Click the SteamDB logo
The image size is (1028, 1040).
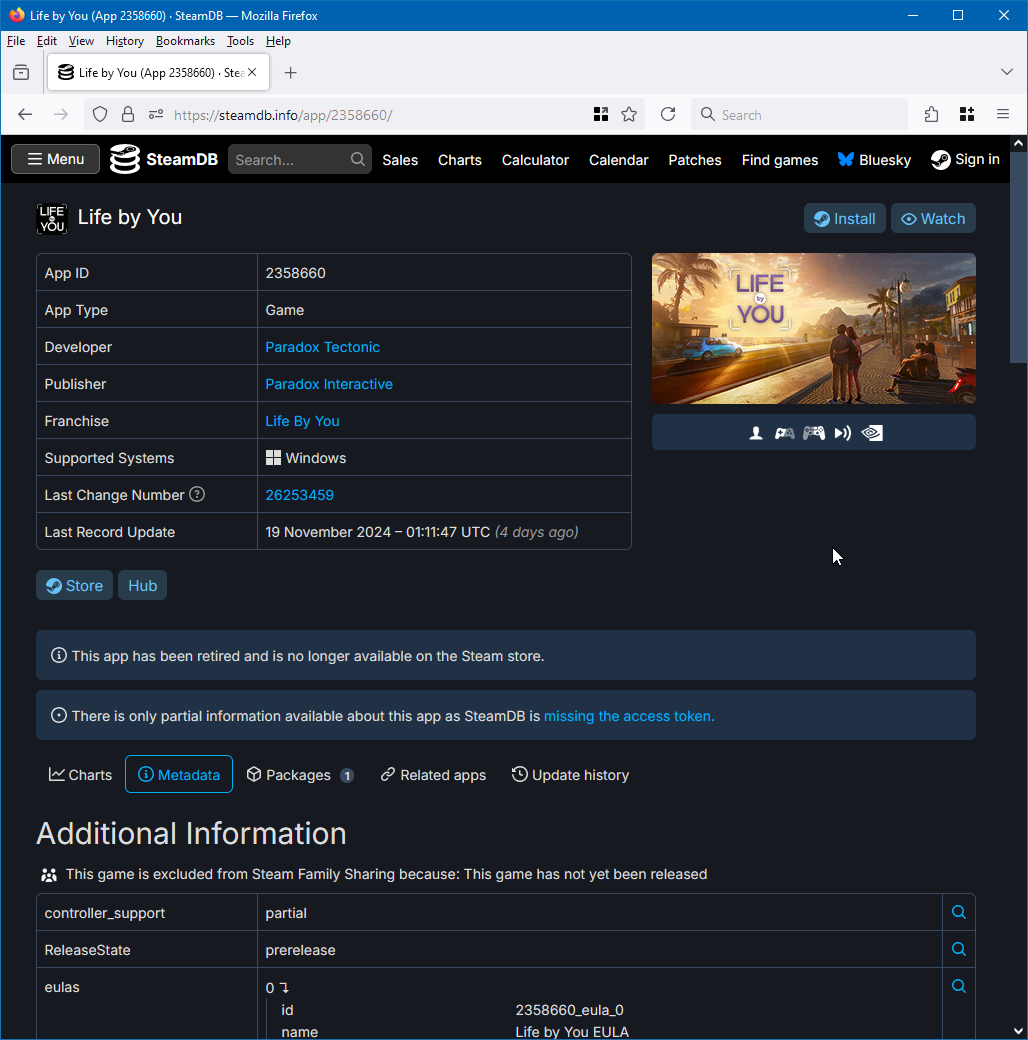(164, 159)
